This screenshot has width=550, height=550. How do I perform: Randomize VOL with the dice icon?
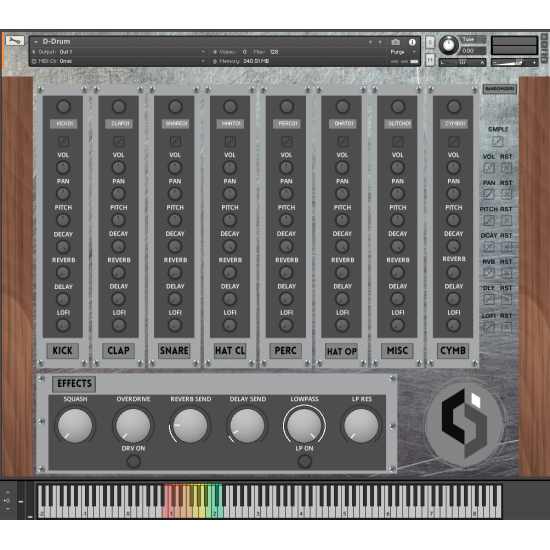[x=489, y=168]
